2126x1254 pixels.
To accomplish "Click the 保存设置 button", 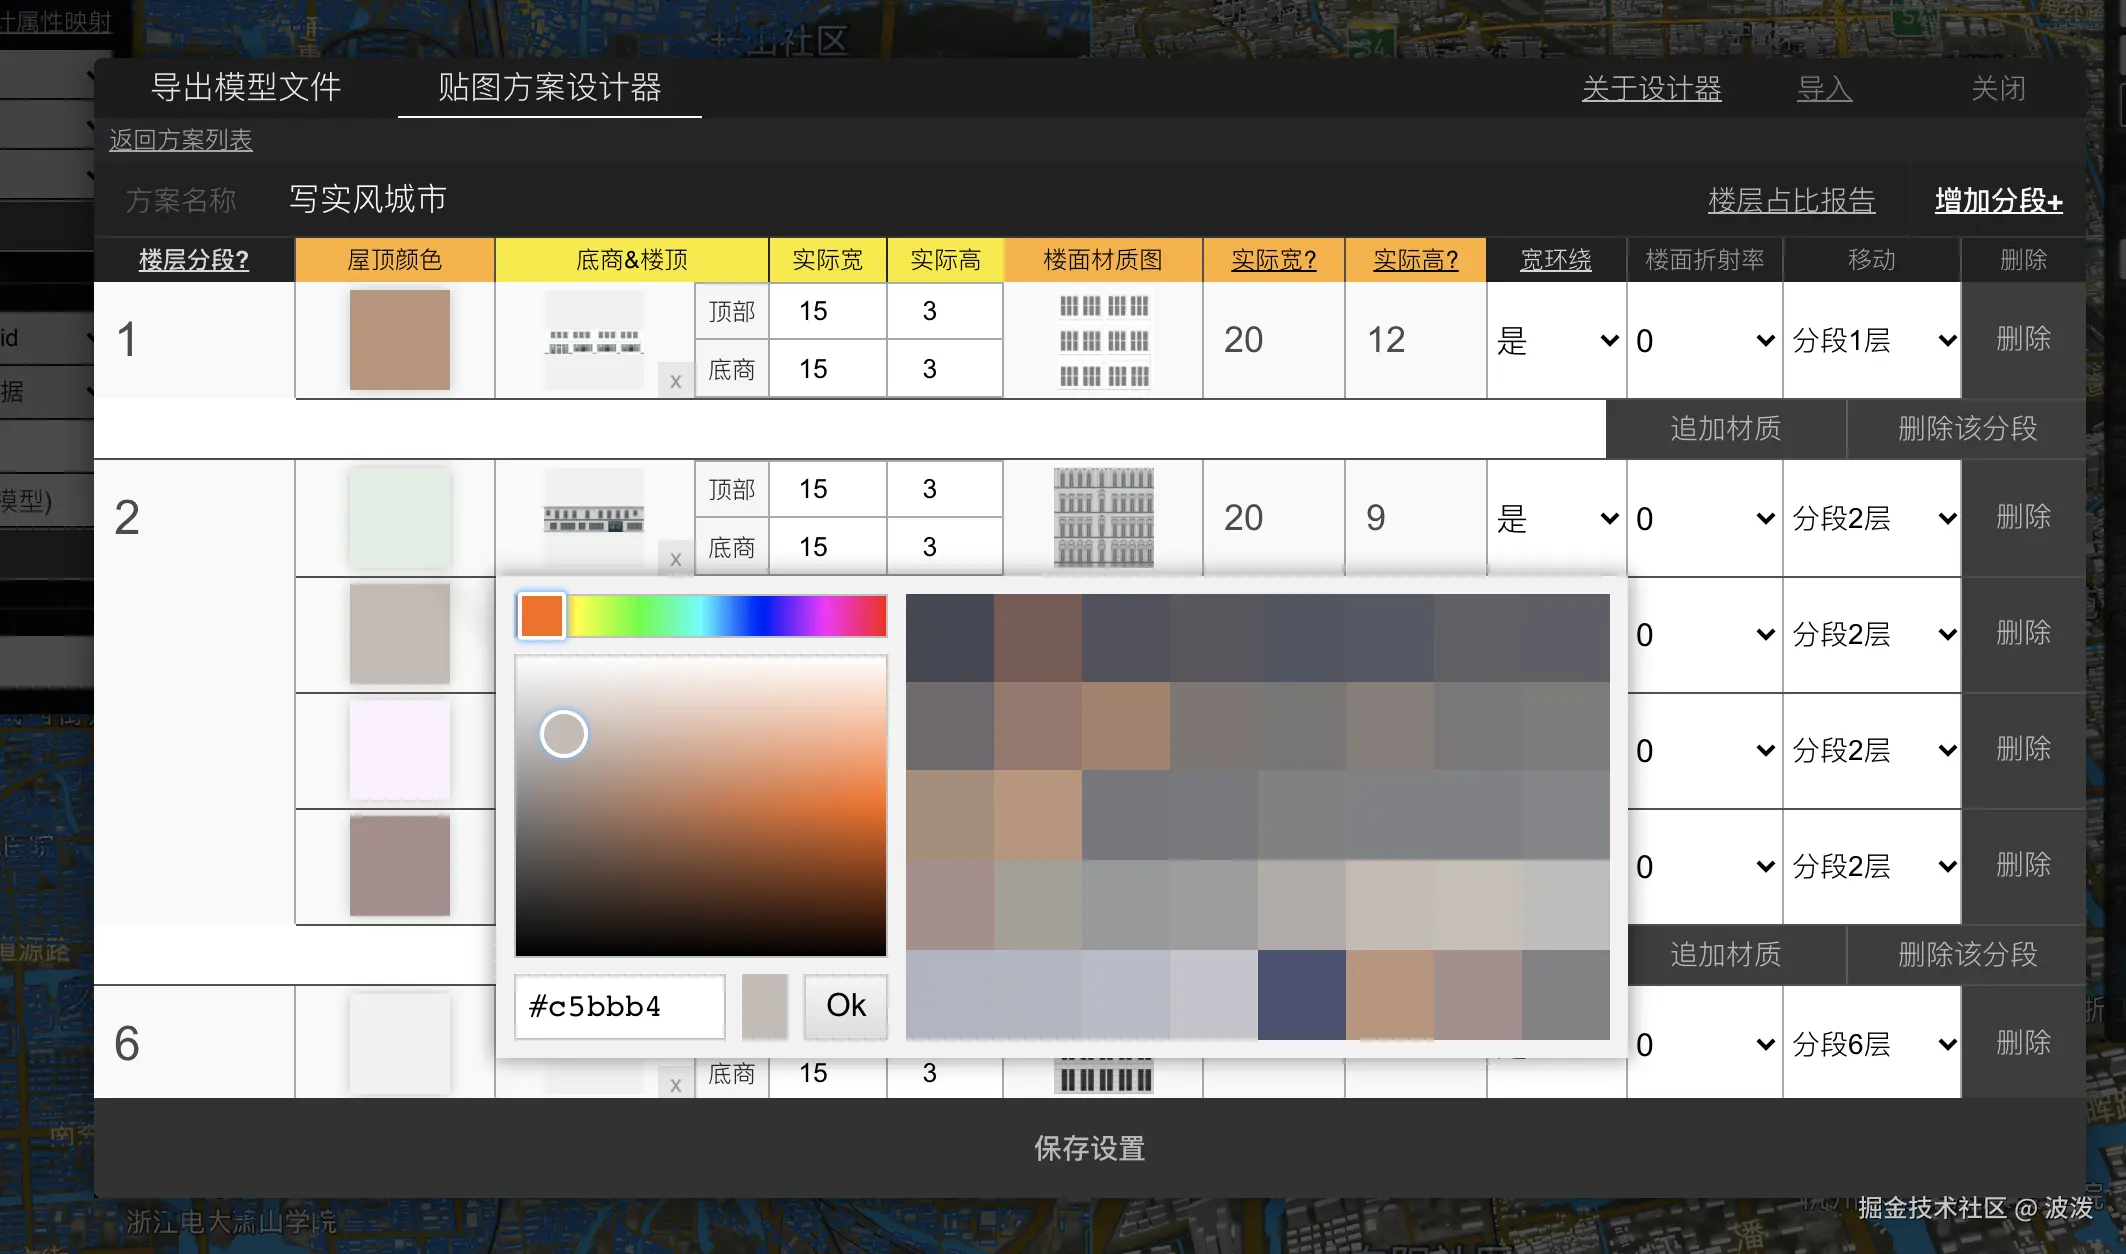I will pos(1089,1148).
